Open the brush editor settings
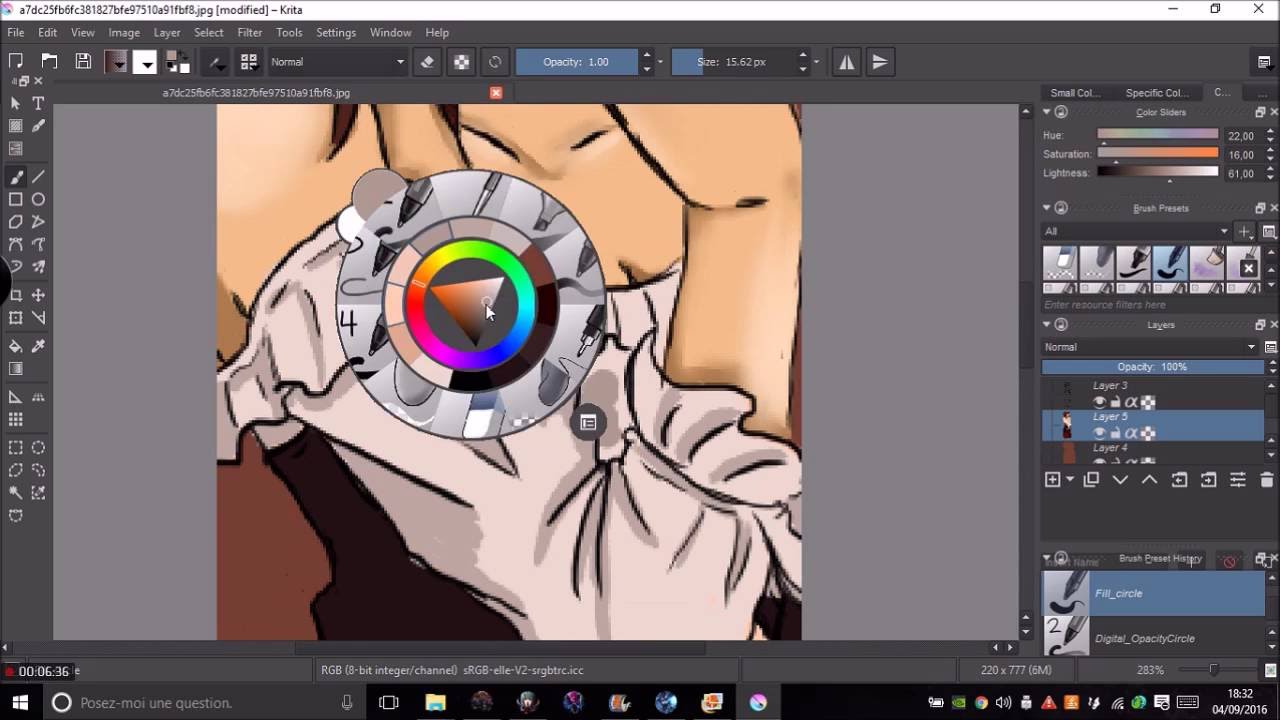1280x720 pixels. point(216,62)
